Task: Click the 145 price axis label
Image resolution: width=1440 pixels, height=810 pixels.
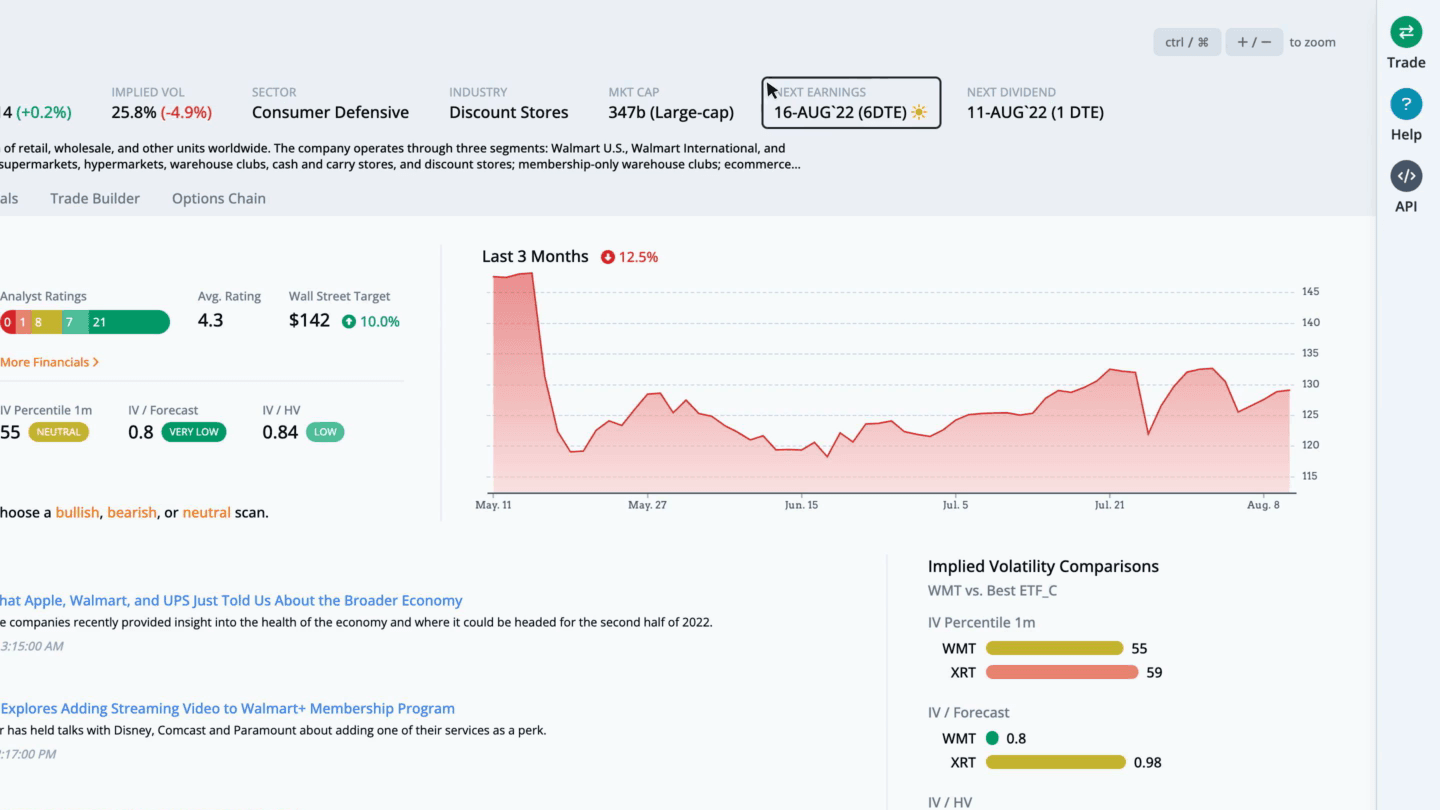Action: point(1310,292)
